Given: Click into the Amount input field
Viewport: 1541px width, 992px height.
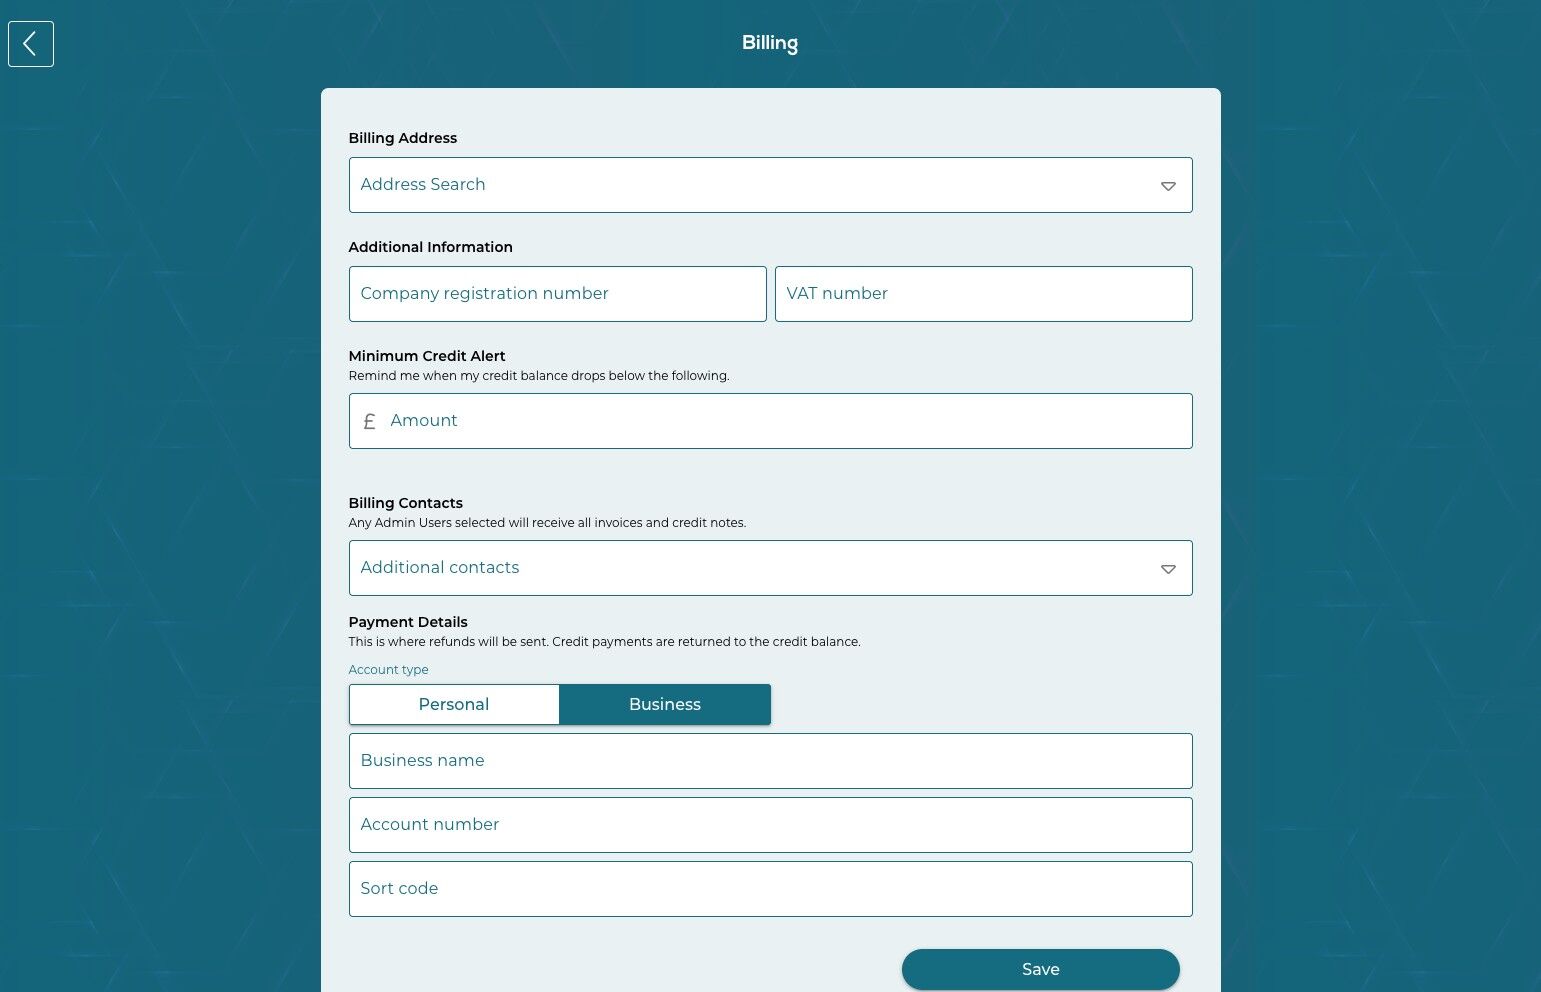Looking at the screenshot, I should [770, 421].
